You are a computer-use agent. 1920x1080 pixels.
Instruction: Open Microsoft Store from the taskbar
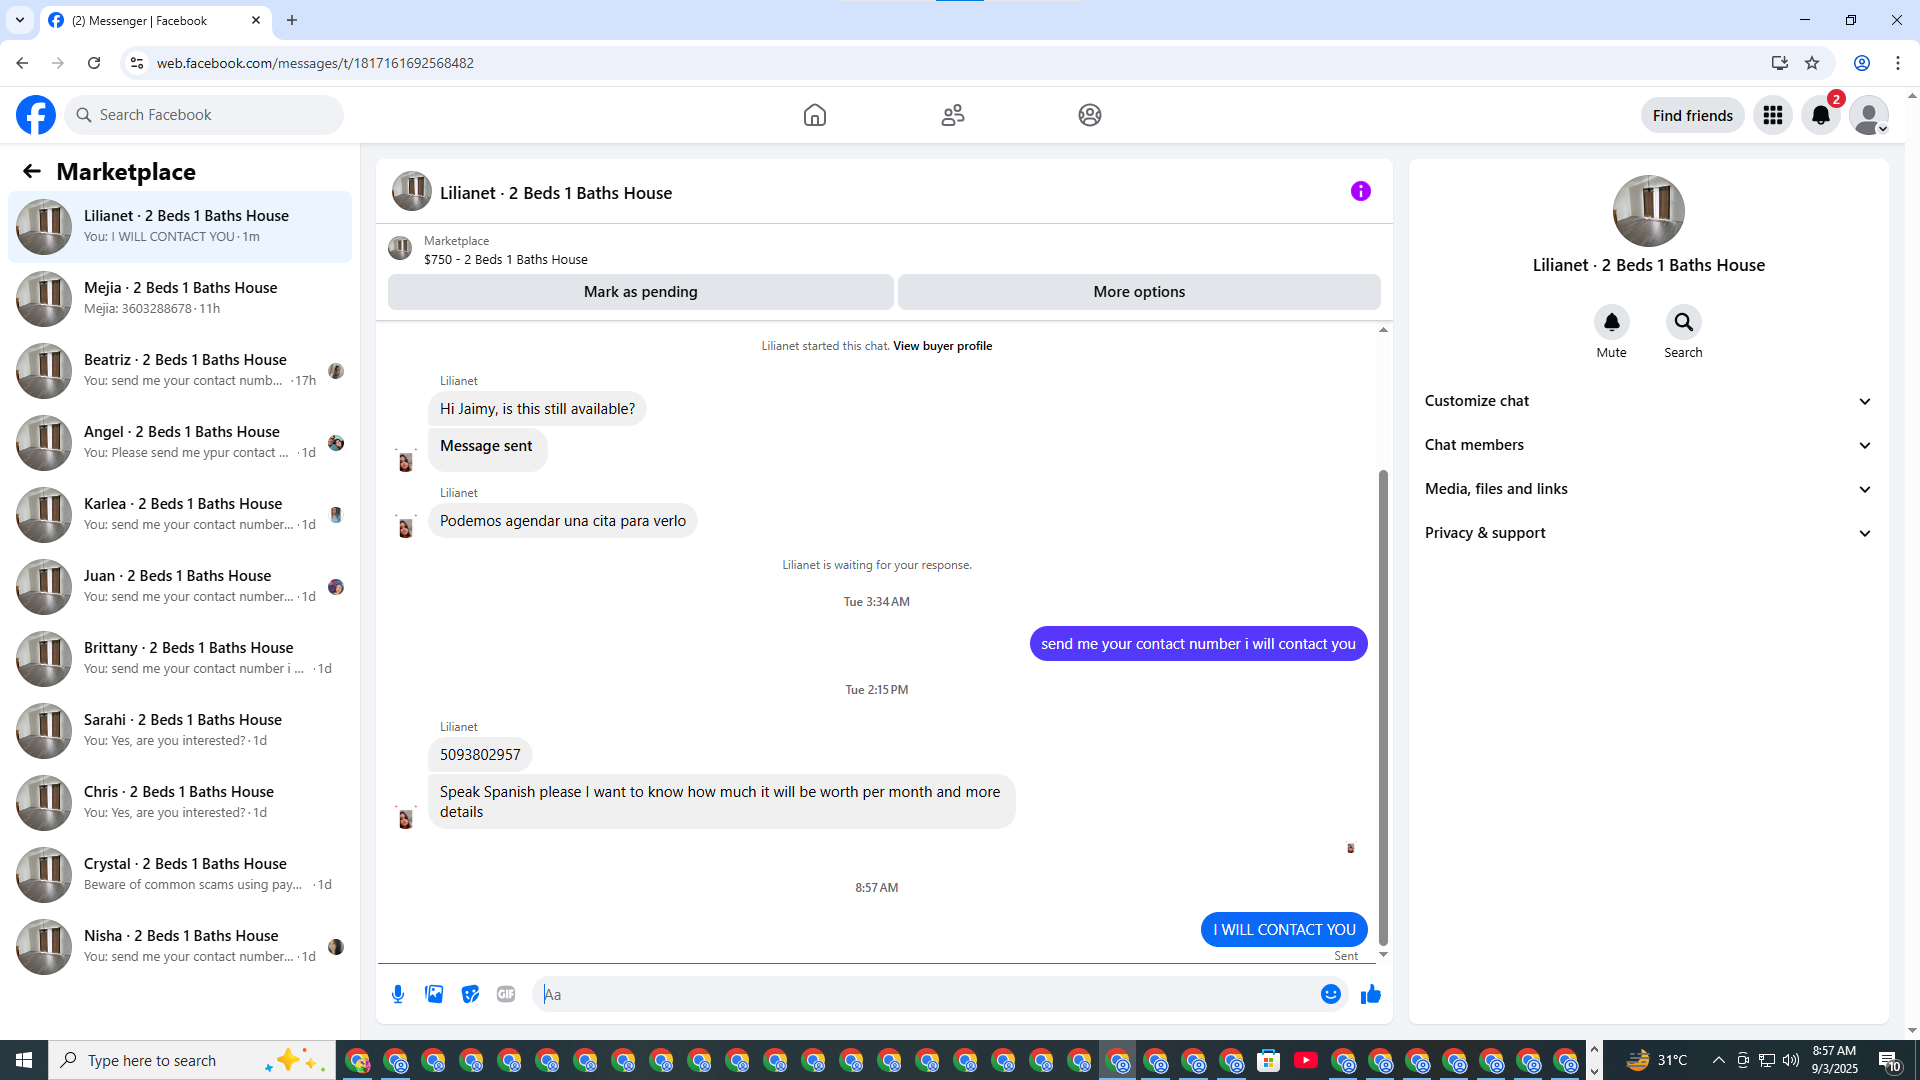tap(1268, 1060)
